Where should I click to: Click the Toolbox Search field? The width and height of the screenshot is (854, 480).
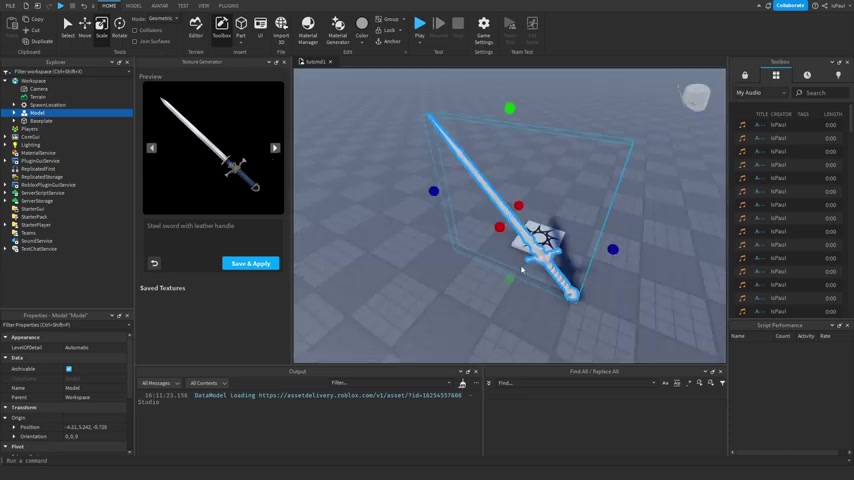click(820, 93)
